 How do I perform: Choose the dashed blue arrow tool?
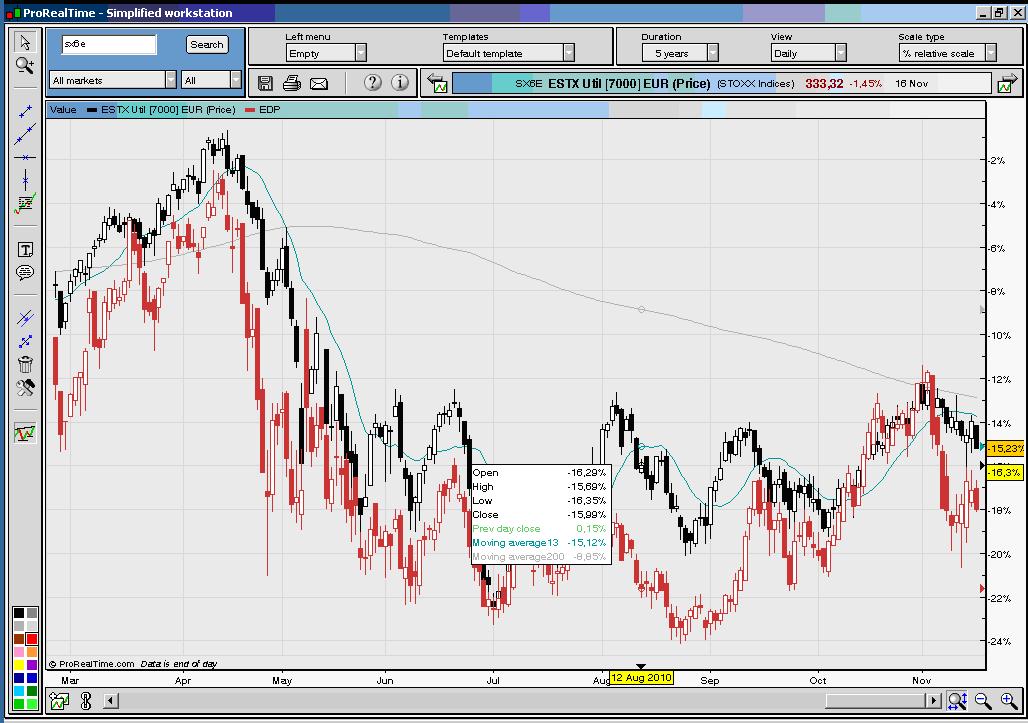pos(25,342)
